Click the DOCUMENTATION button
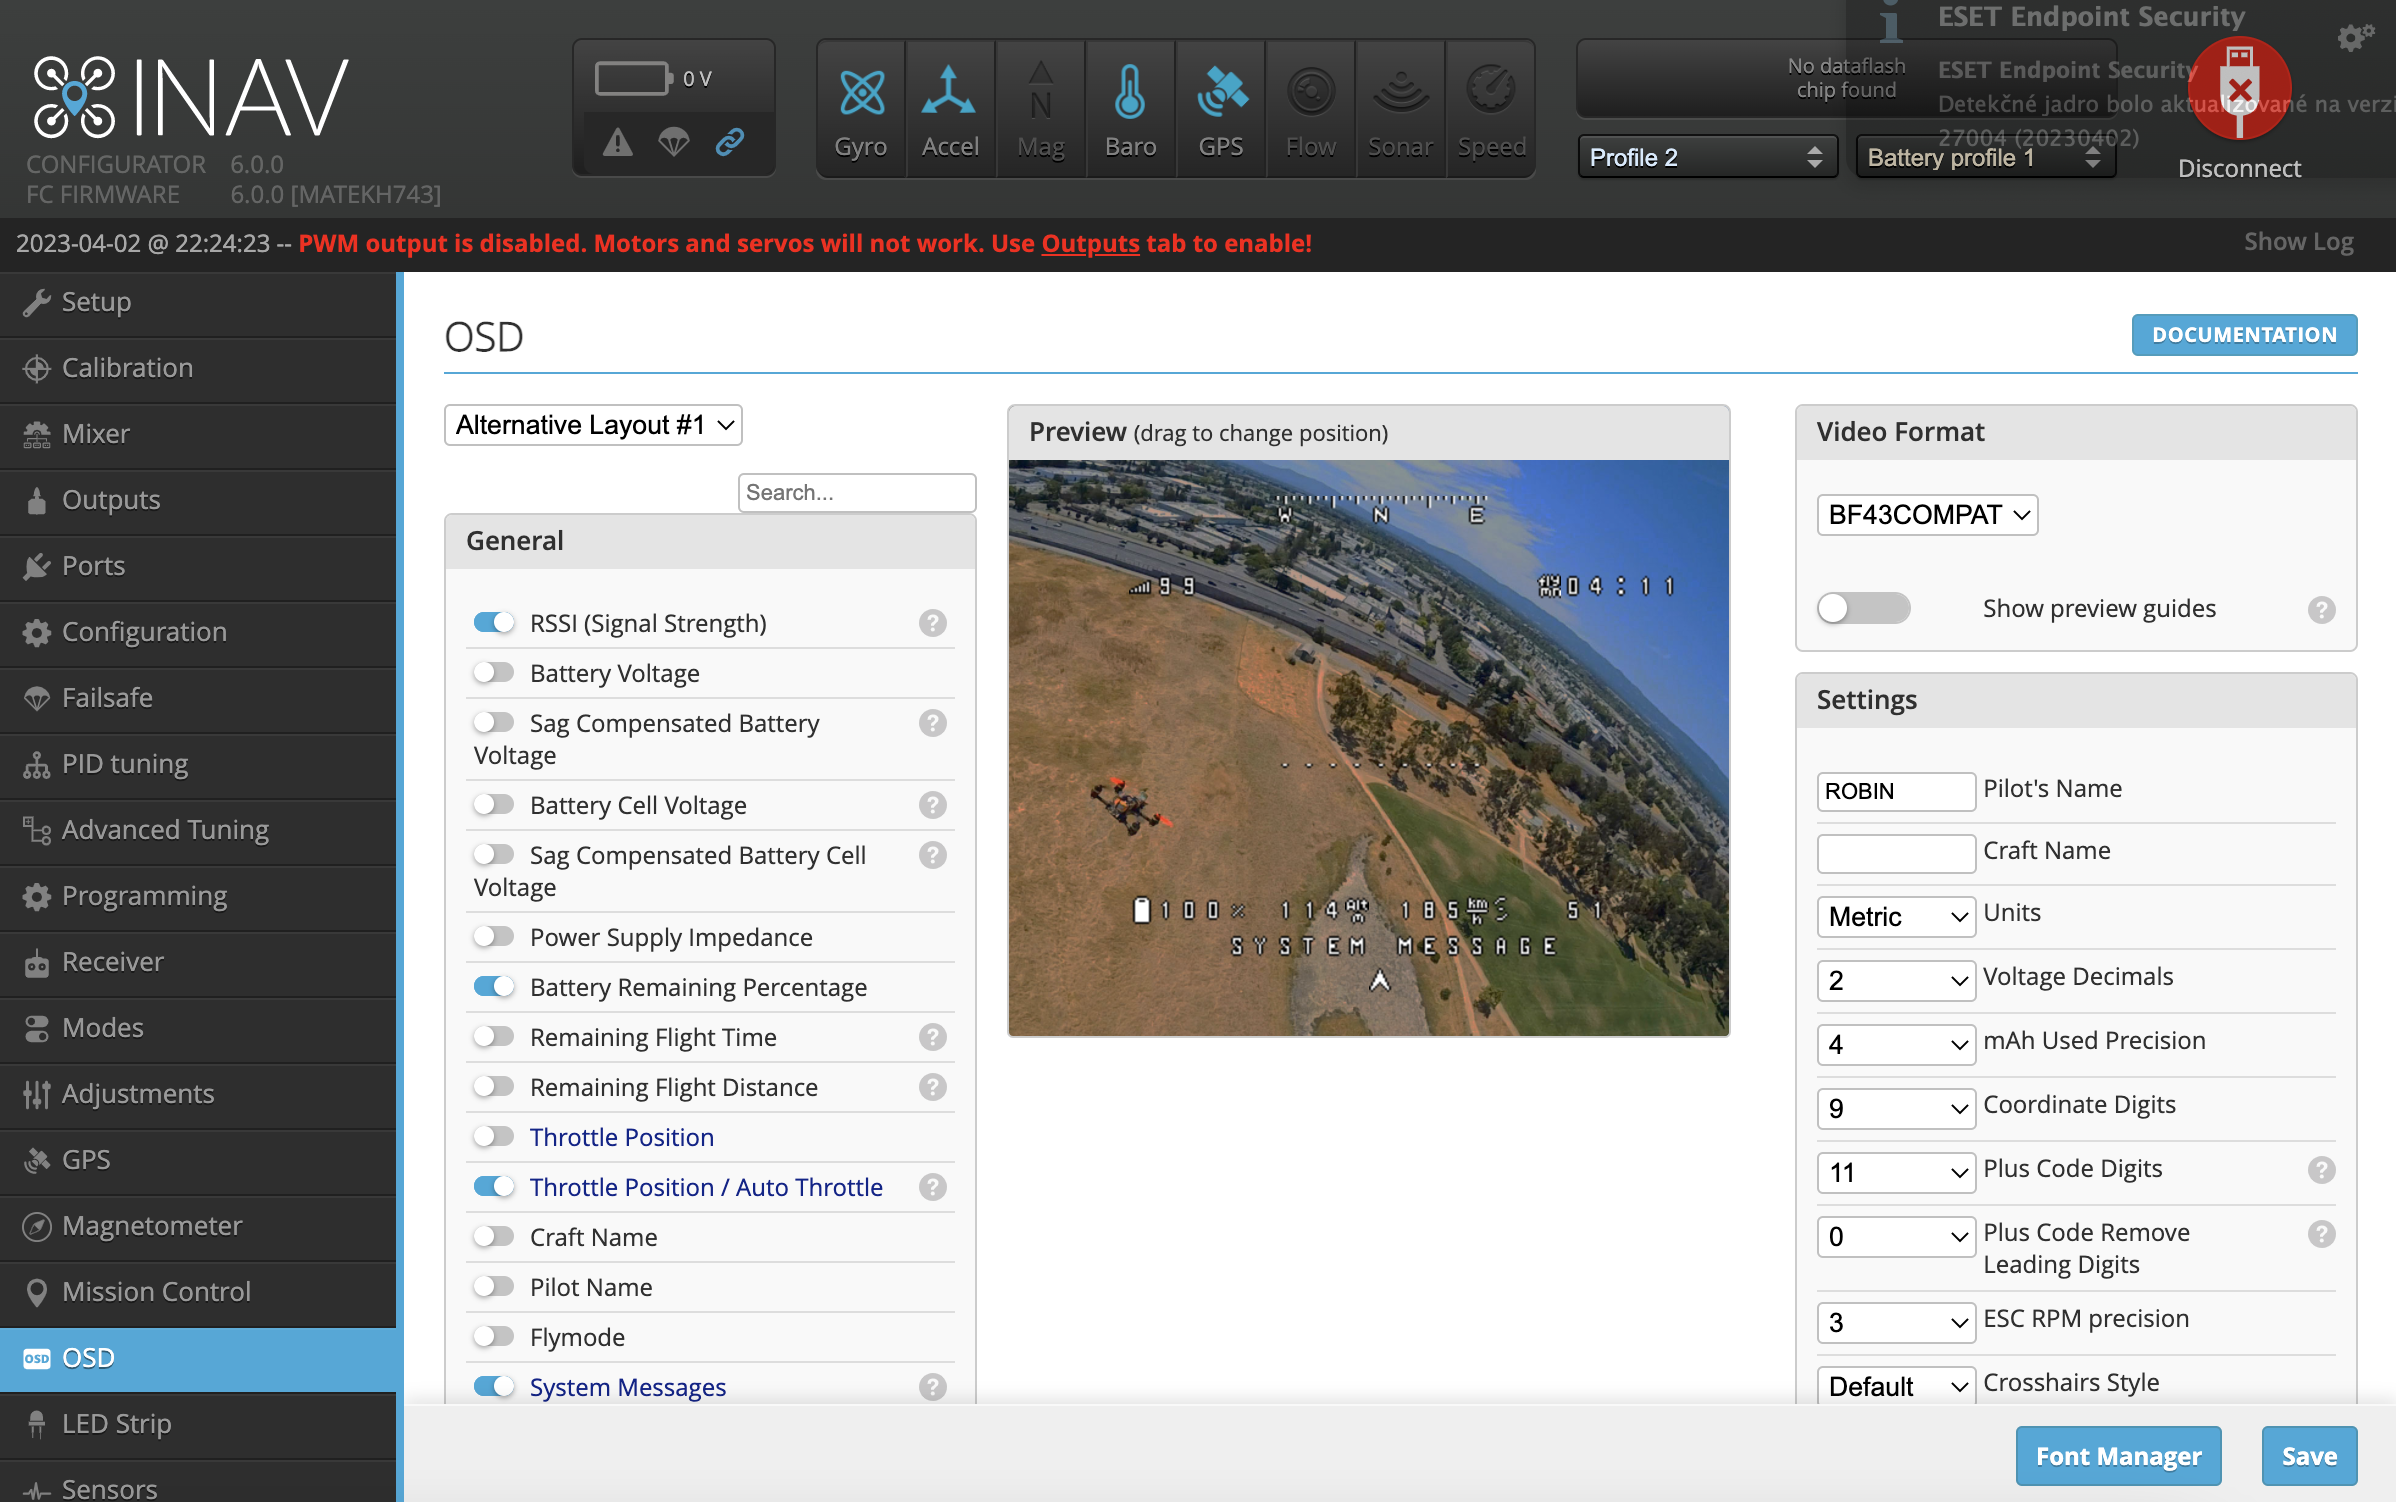 point(2243,334)
